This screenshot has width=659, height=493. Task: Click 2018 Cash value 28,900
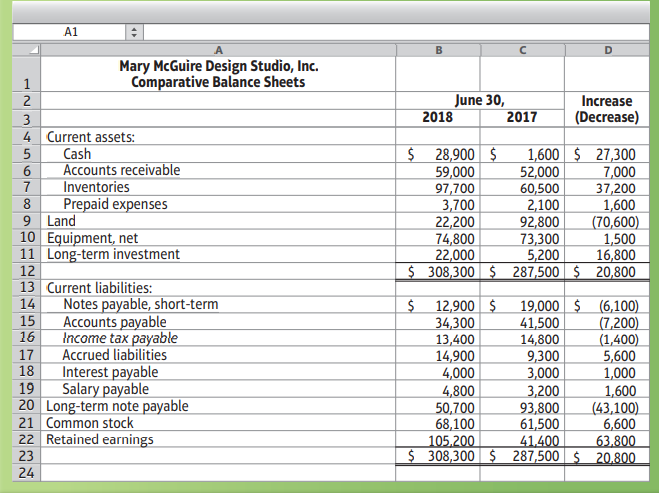(x=455, y=155)
